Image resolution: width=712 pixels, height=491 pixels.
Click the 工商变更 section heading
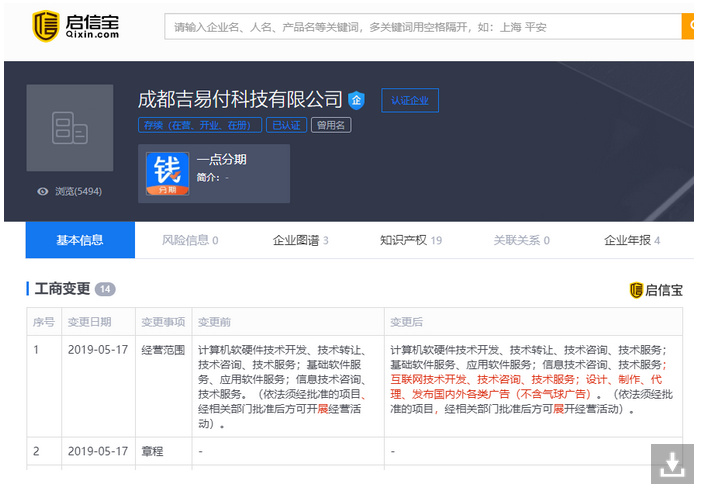tap(62, 288)
